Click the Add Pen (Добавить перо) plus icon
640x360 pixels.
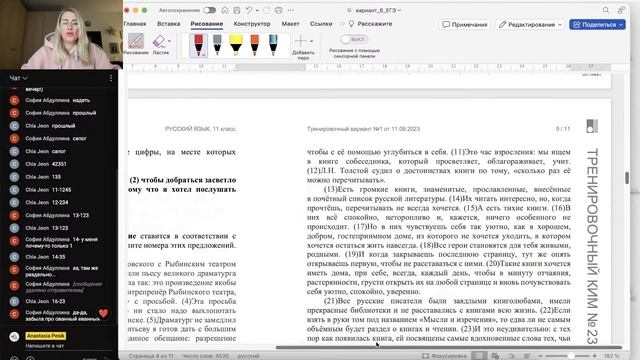click(301, 41)
